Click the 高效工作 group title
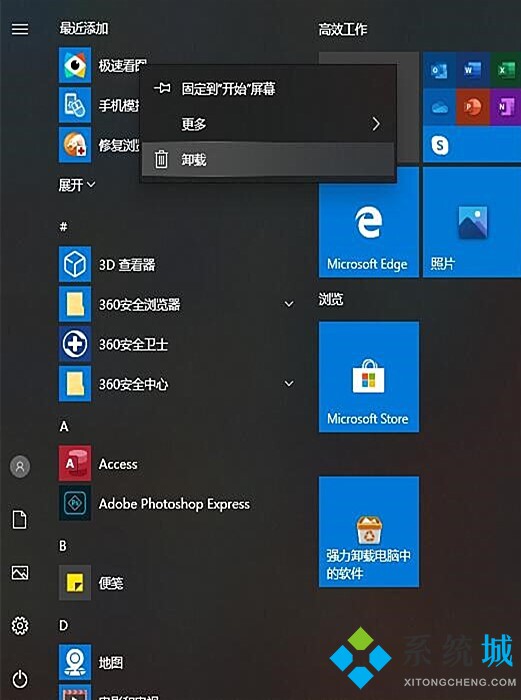Screen dimensions: 521x700 343,29
